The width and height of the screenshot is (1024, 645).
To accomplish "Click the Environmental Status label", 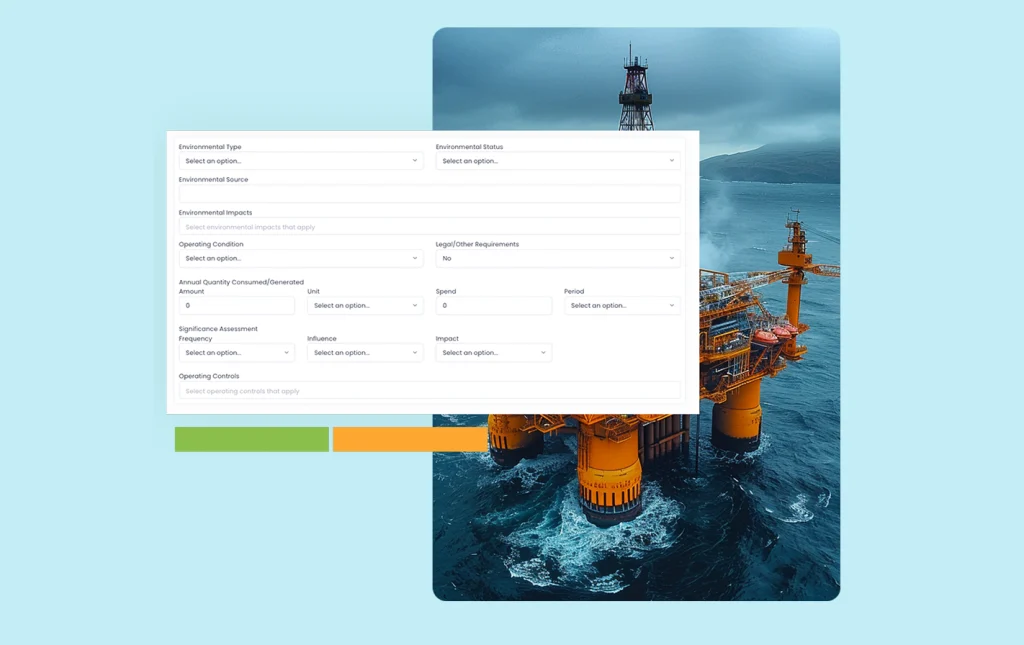I will pyautogui.click(x=469, y=147).
